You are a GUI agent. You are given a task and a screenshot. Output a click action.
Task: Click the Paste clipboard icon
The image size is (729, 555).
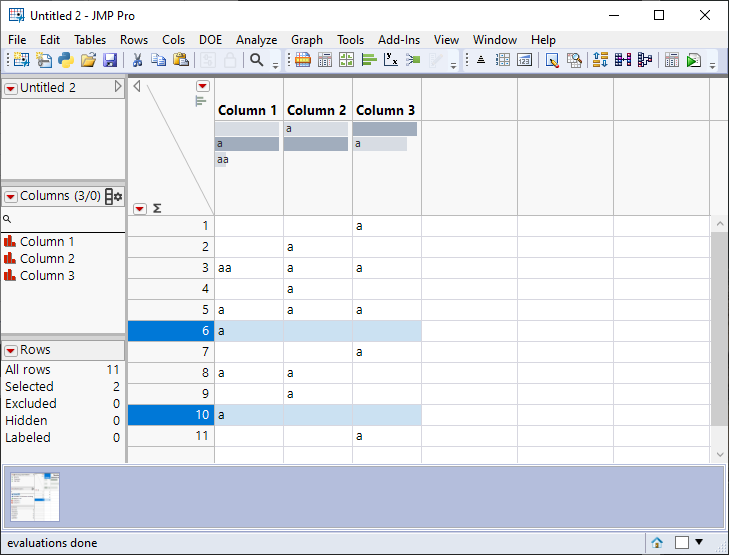click(181, 60)
